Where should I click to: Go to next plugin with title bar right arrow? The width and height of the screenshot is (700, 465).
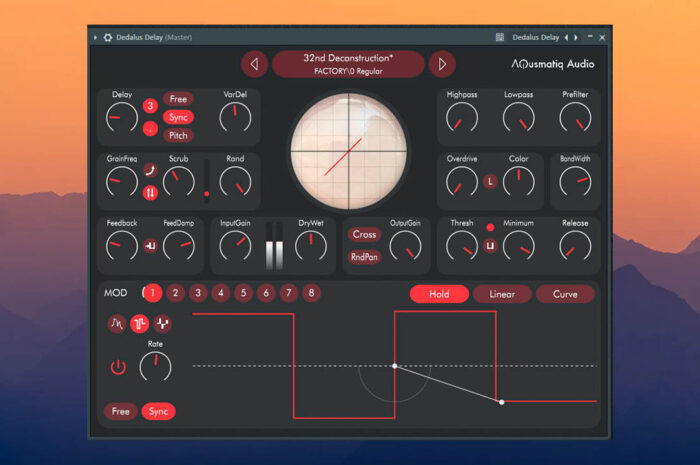pos(576,37)
